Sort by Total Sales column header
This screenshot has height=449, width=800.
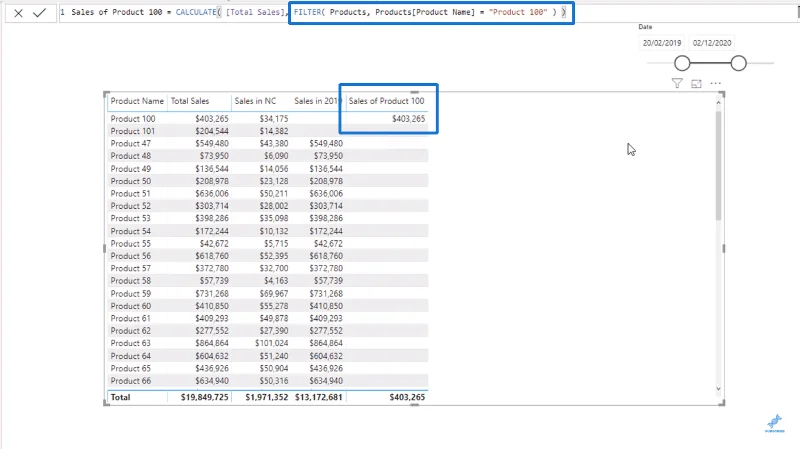pos(190,101)
